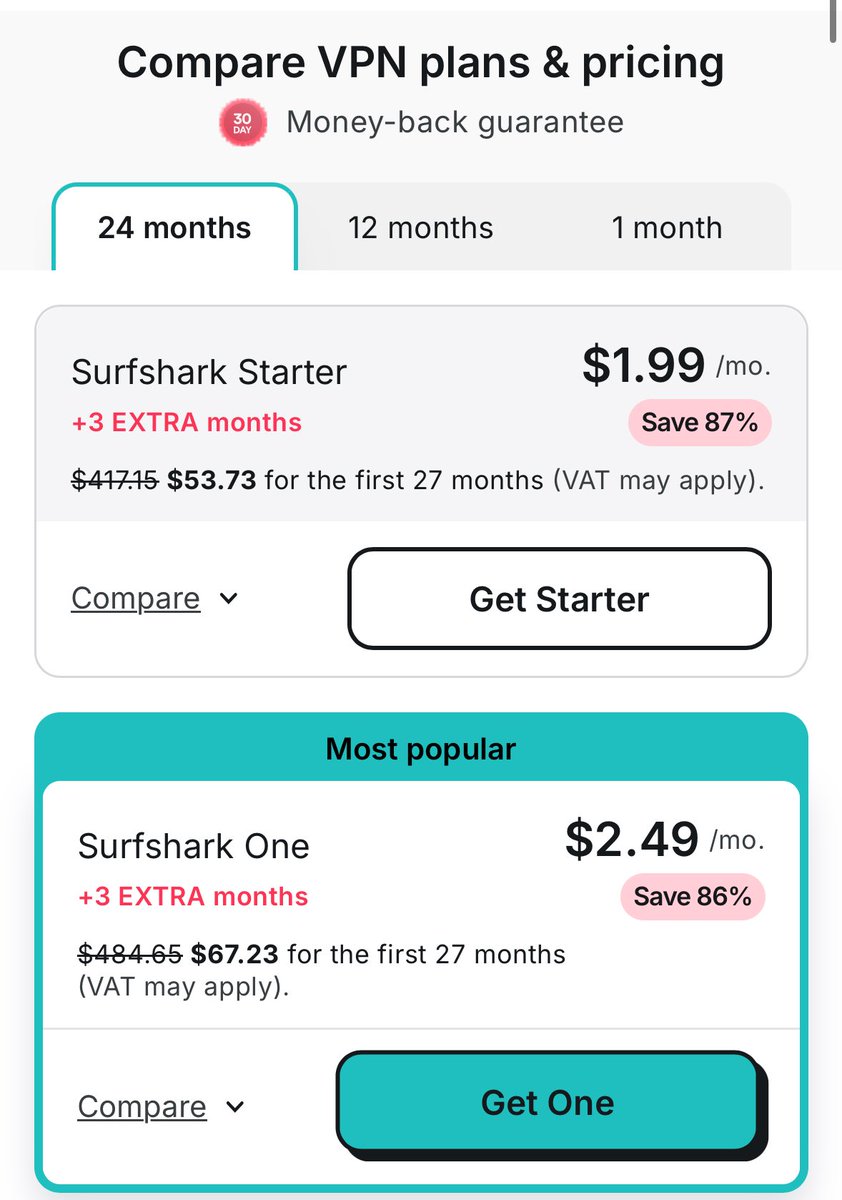842x1200 pixels.
Task: Expand the chevron beside the Starter Compare link
Action: (x=228, y=599)
